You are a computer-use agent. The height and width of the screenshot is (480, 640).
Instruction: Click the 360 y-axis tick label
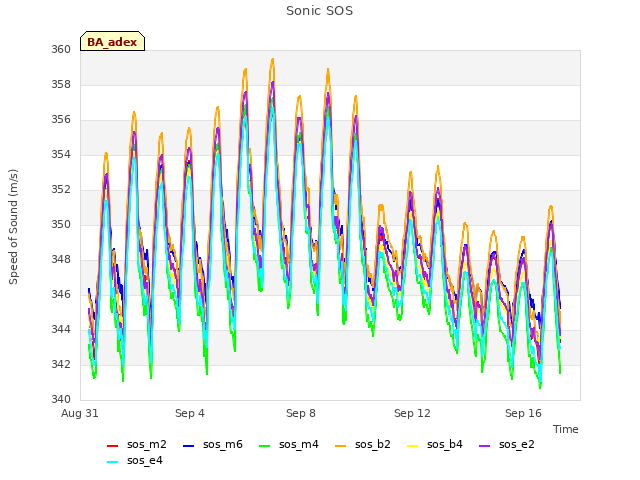pyautogui.click(x=61, y=49)
